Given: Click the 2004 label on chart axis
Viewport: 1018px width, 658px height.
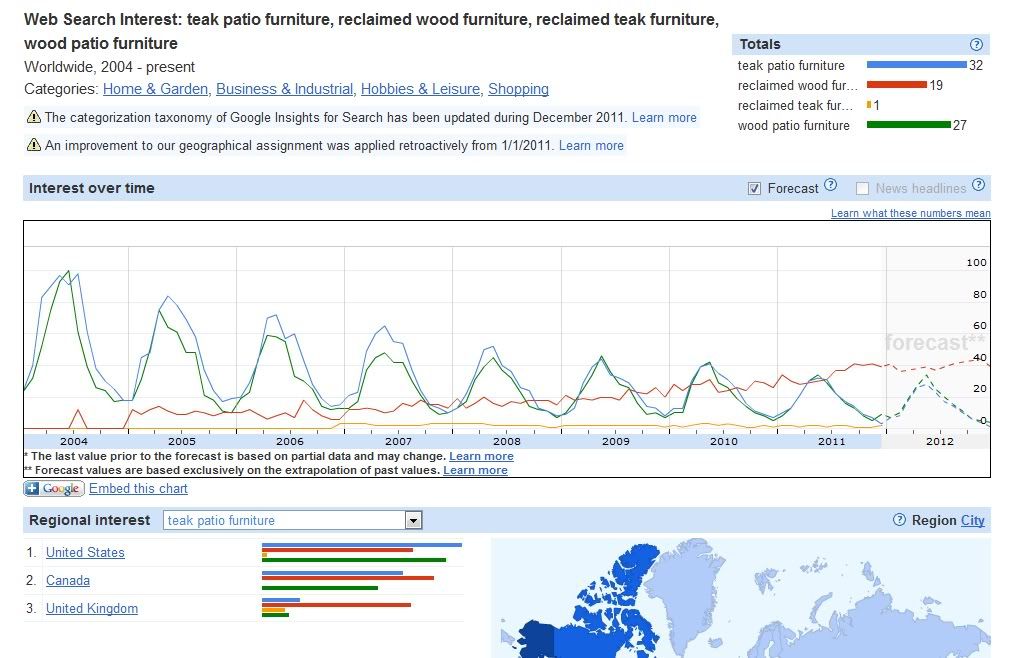Looking at the screenshot, I should coord(73,441).
